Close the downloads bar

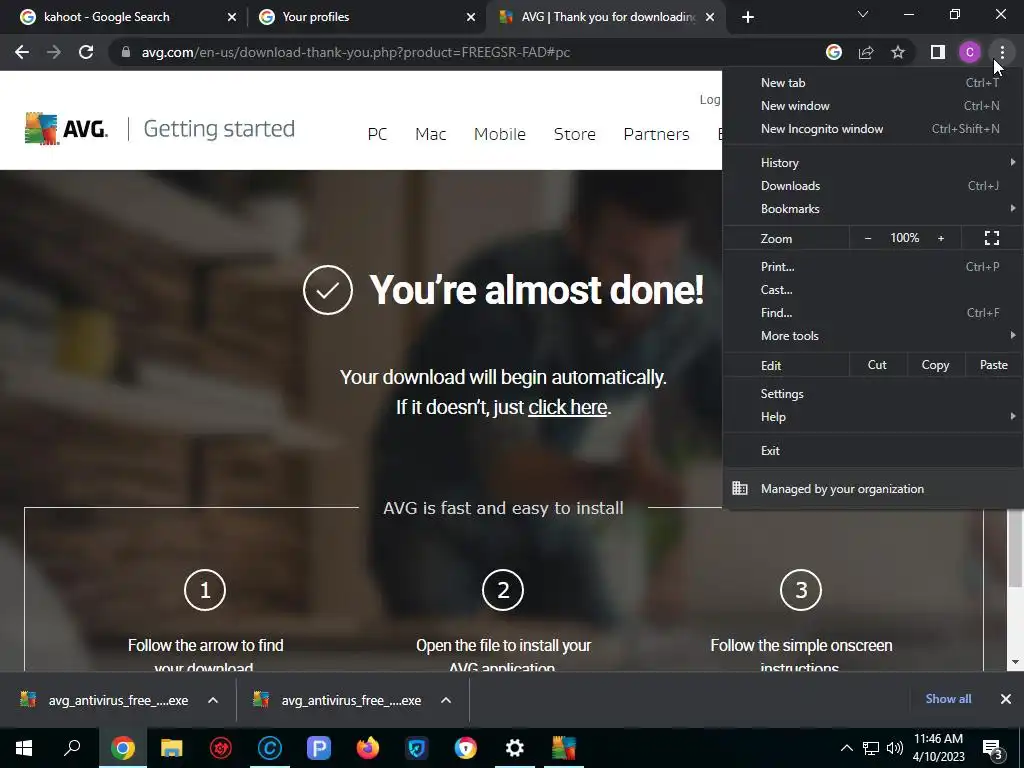[x=1006, y=699]
